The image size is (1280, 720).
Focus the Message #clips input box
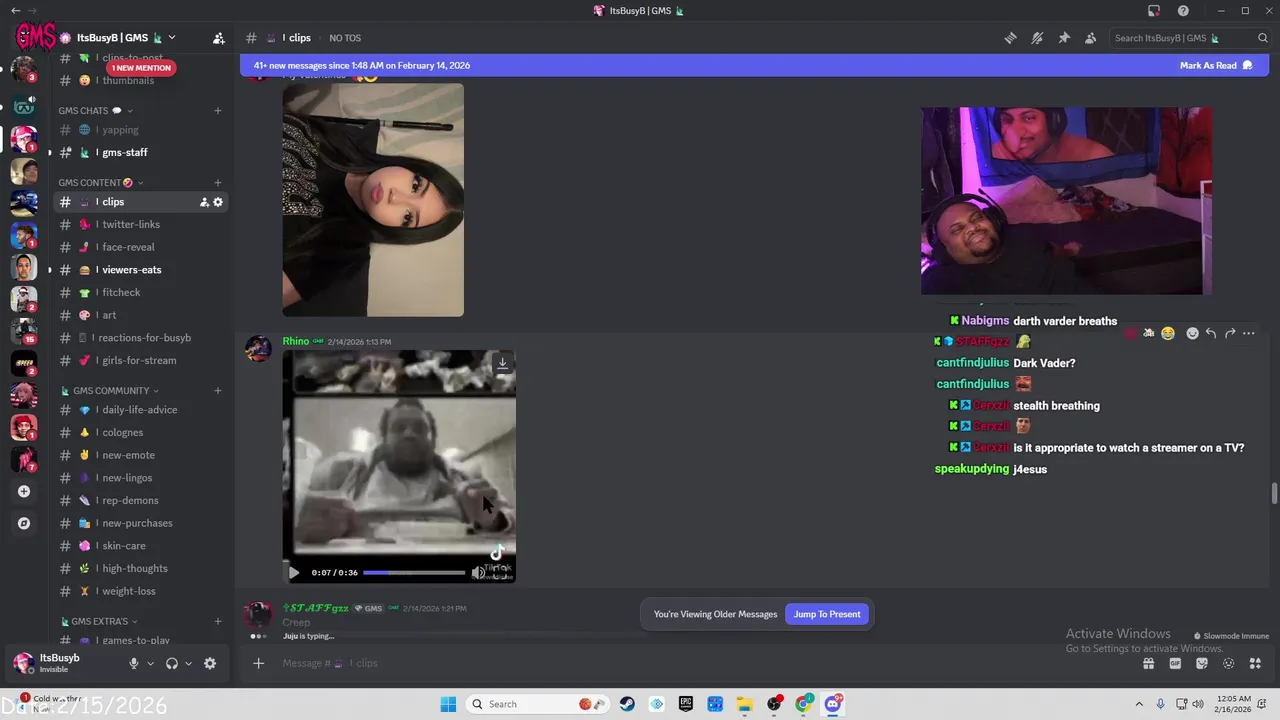700,663
